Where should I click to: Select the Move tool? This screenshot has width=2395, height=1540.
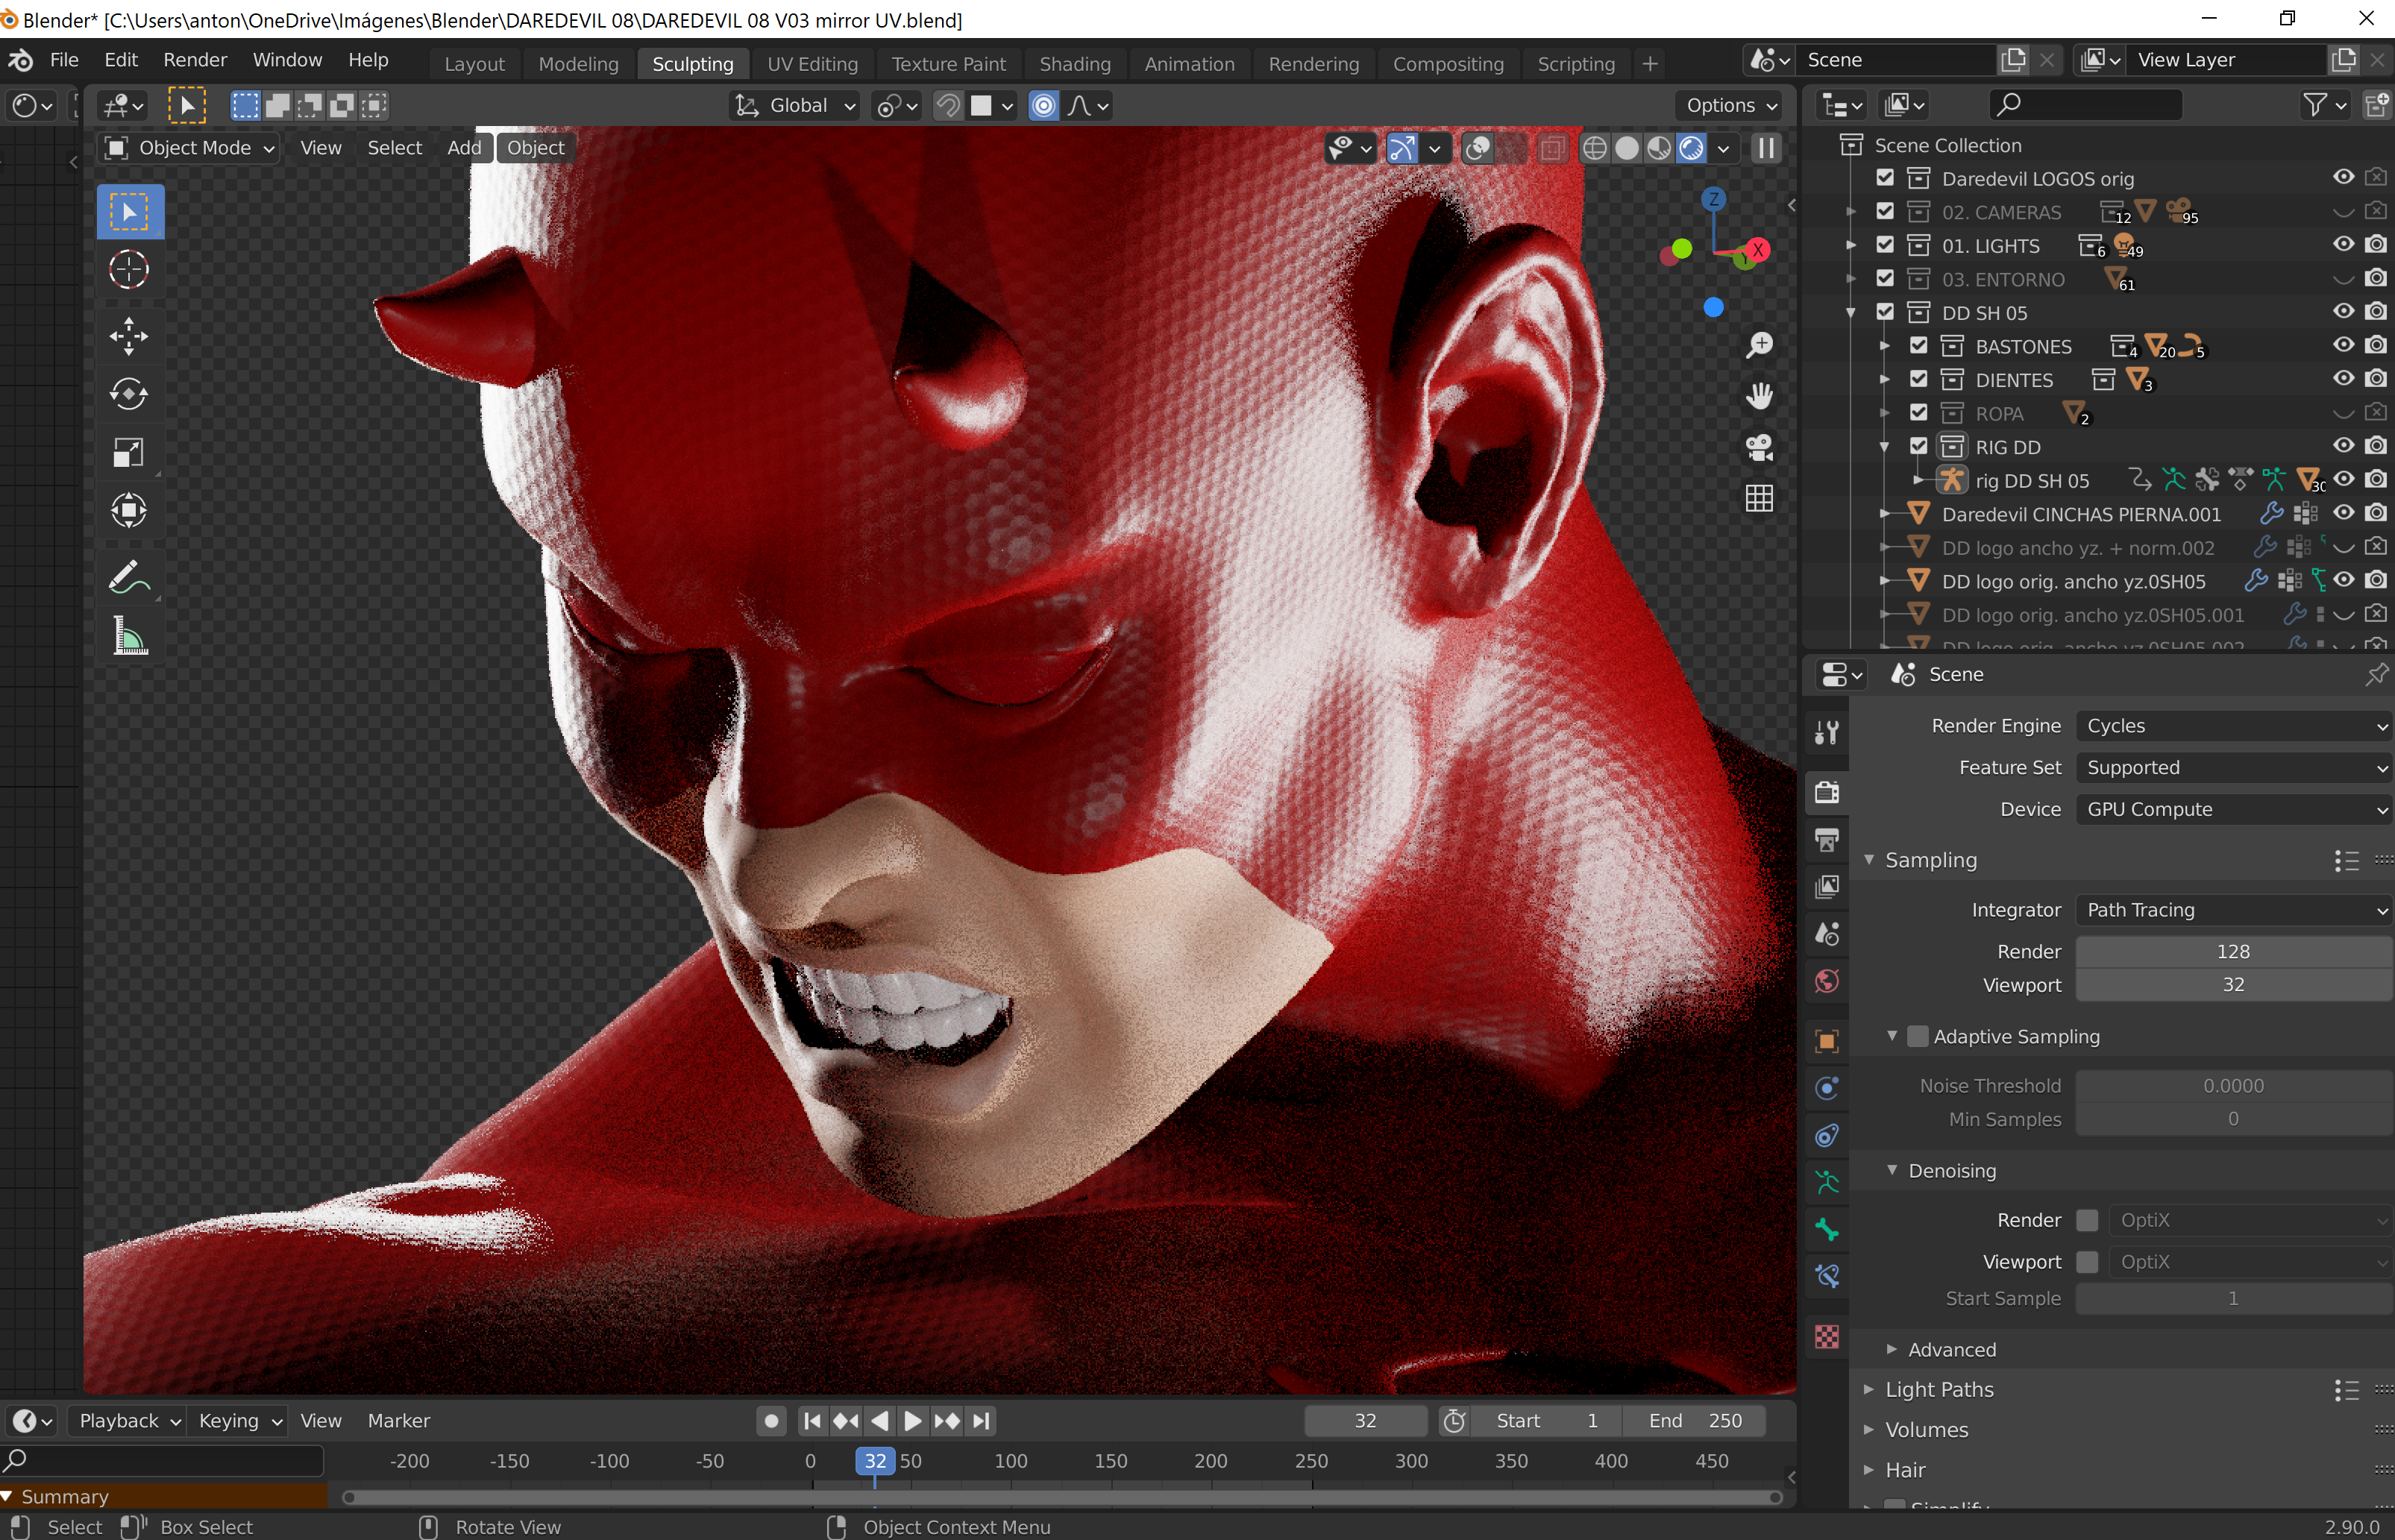[x=129, y=336]
